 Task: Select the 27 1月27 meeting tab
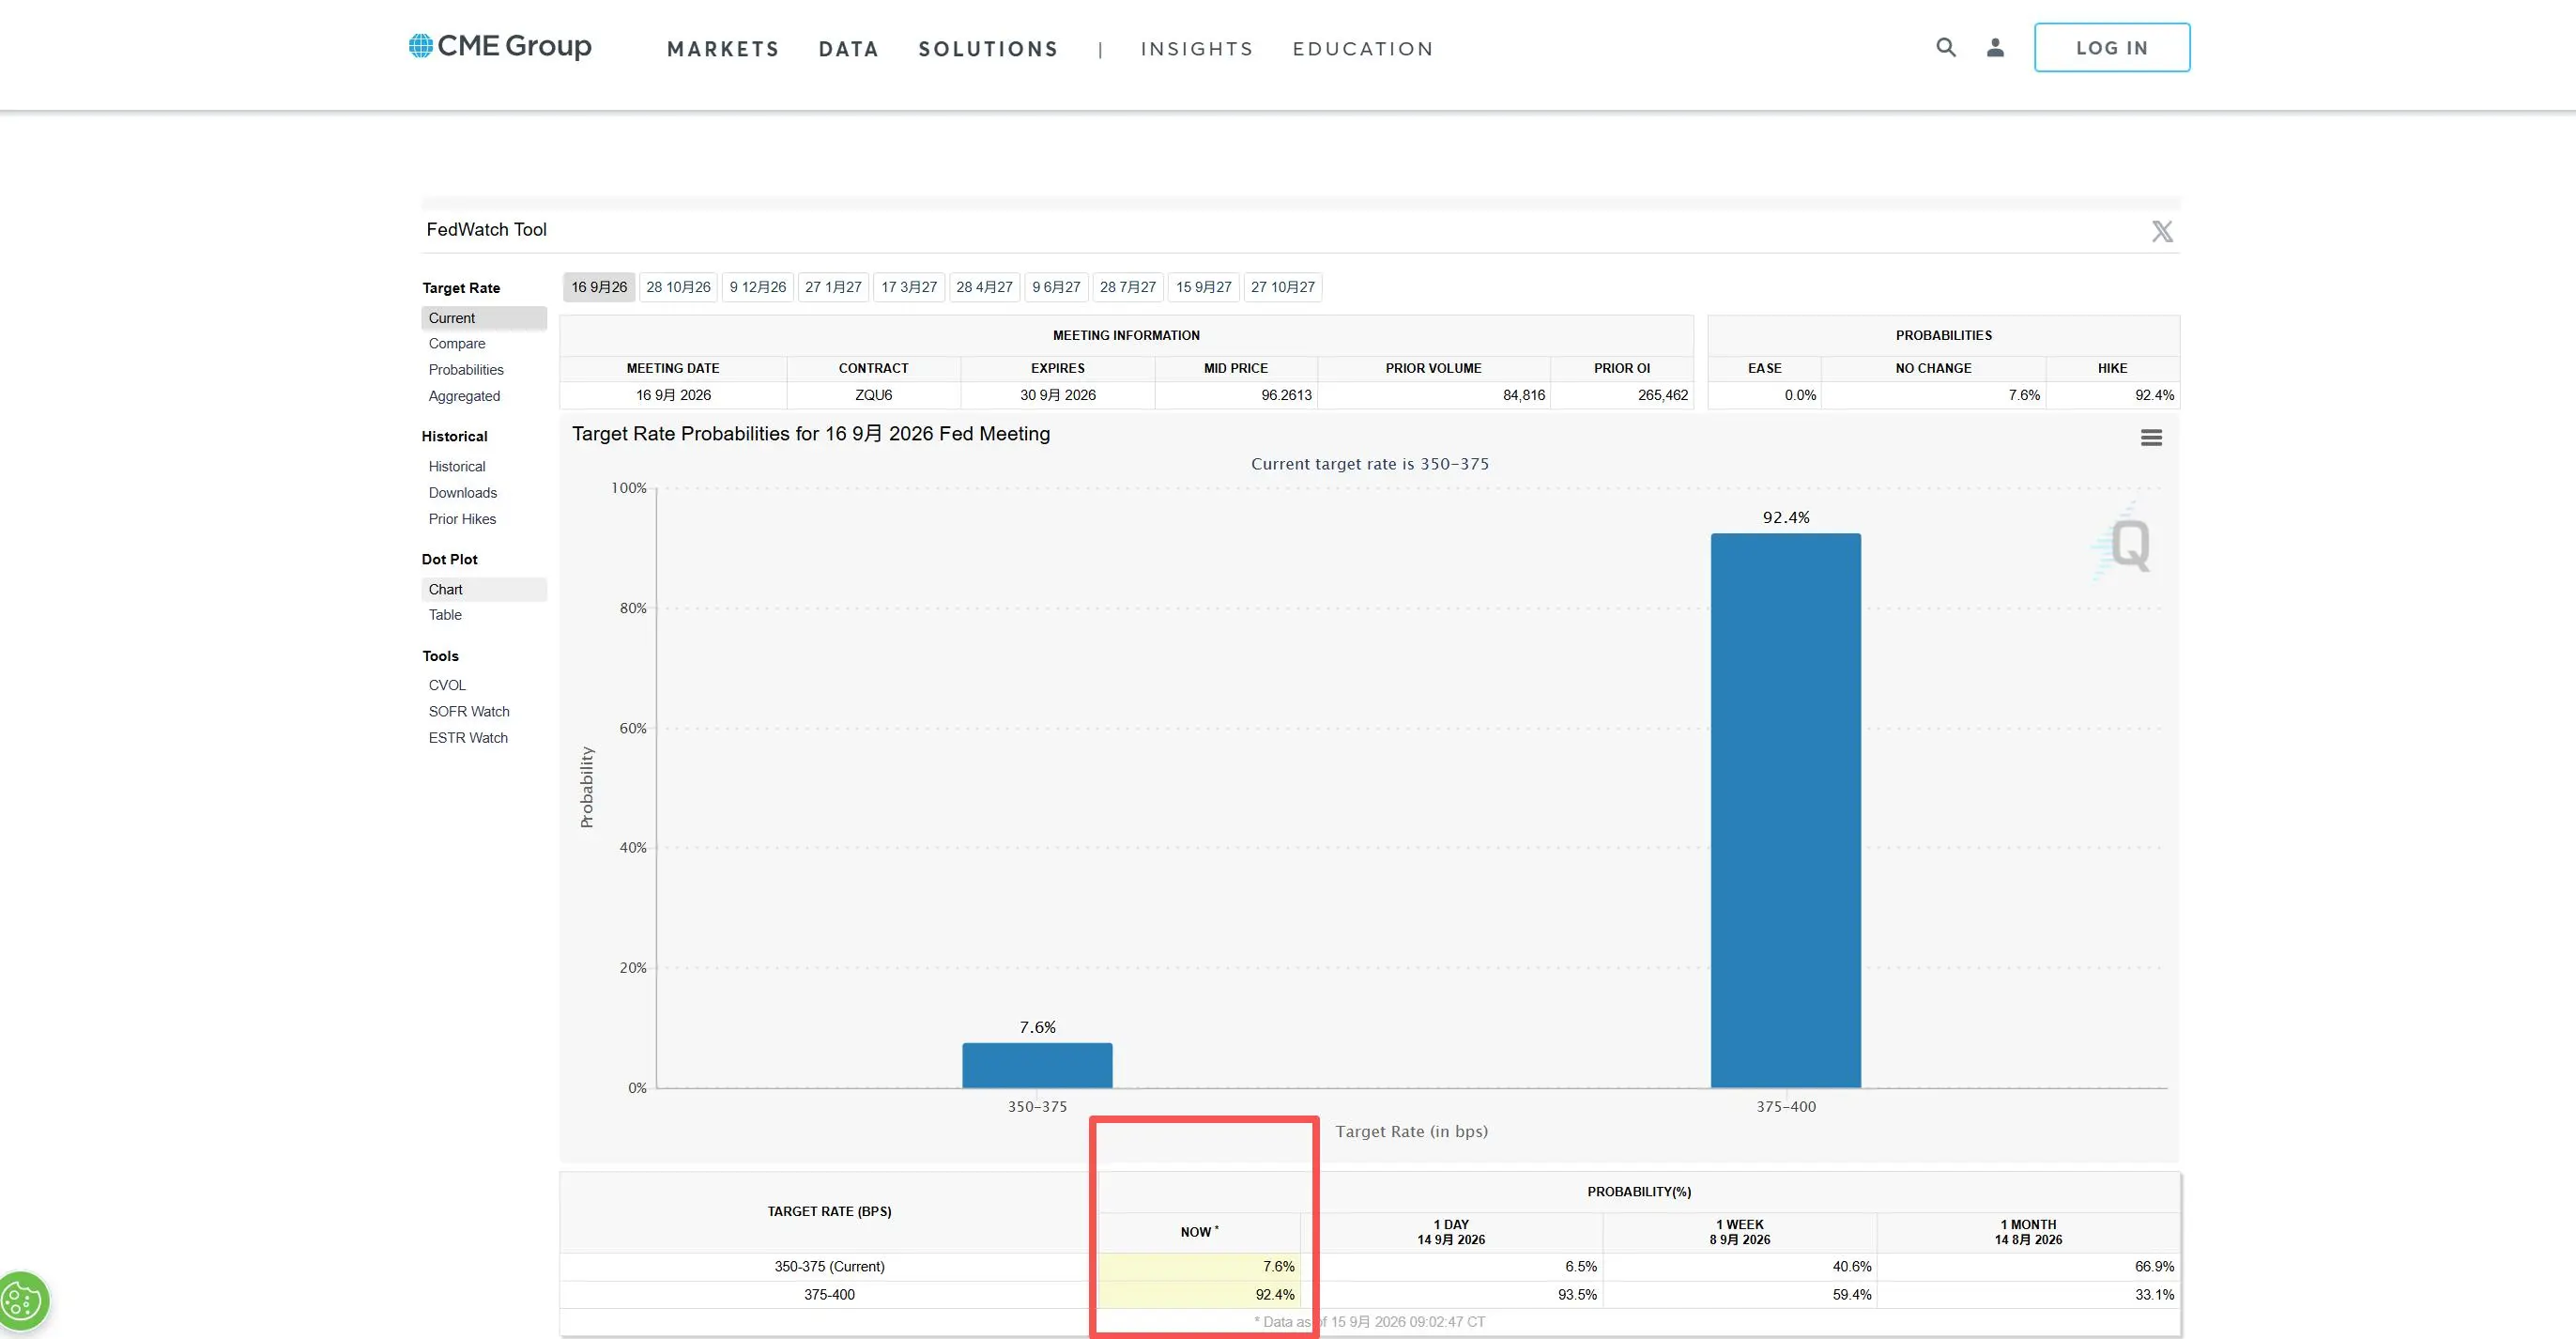pyautogui.click(x=833, y=287)
